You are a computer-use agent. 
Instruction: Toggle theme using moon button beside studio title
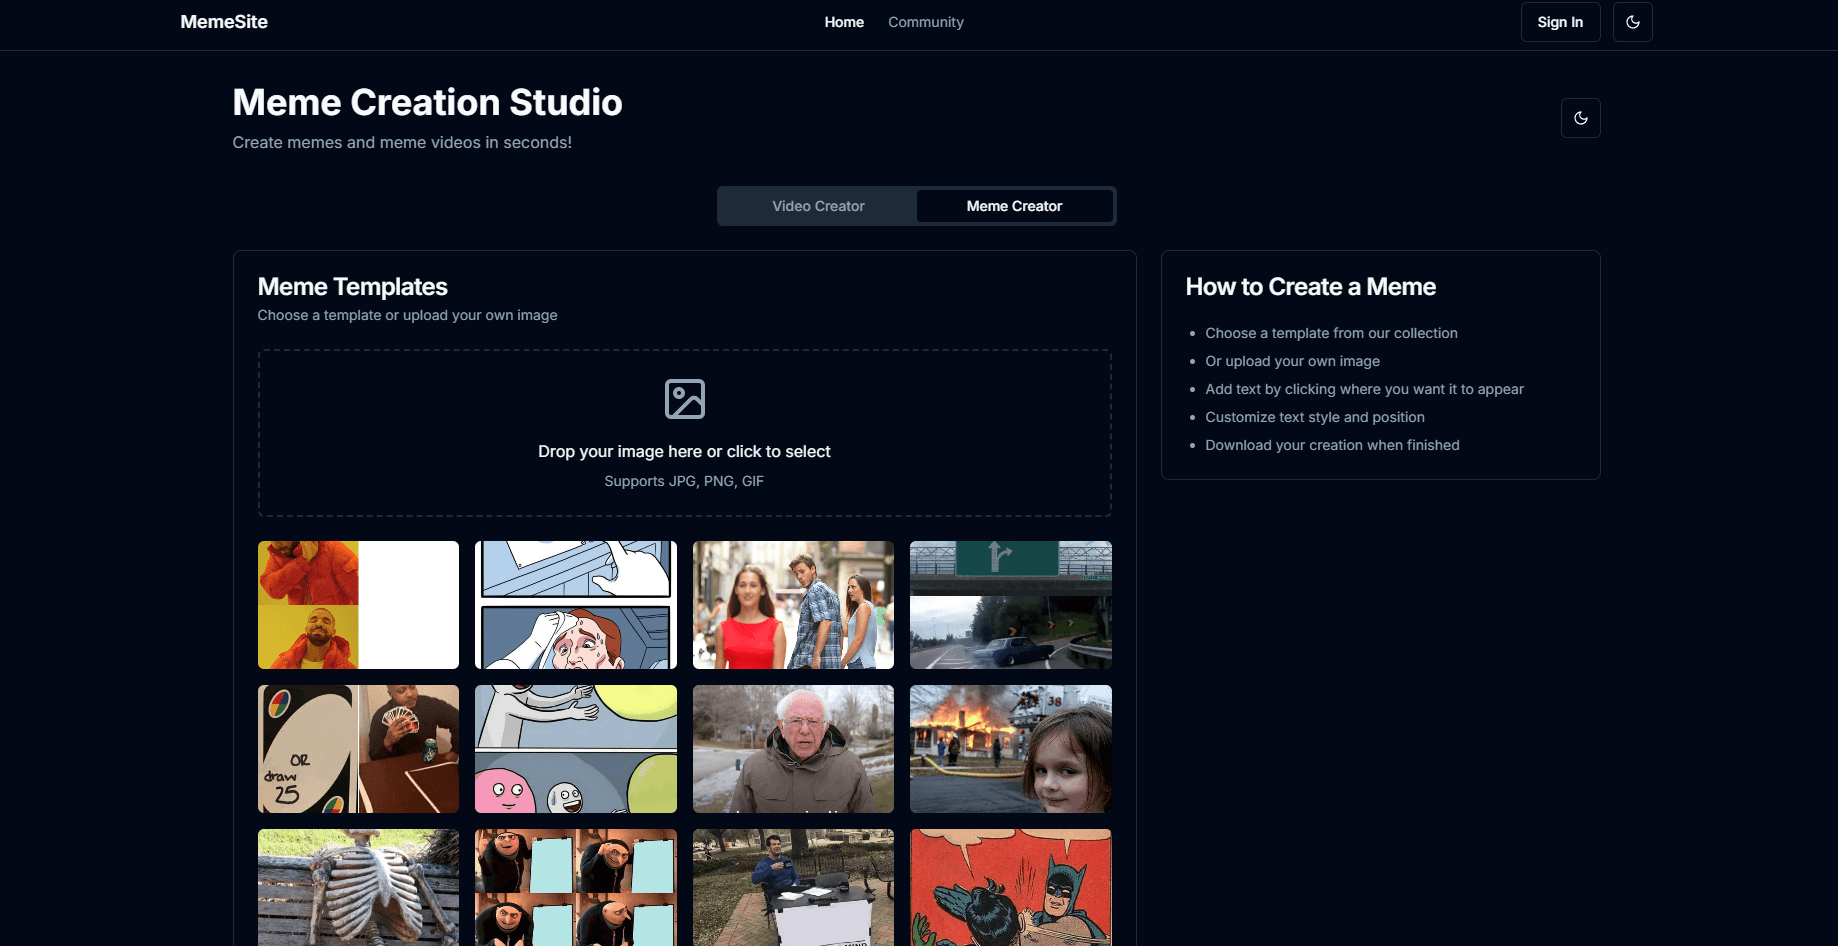1580,118
